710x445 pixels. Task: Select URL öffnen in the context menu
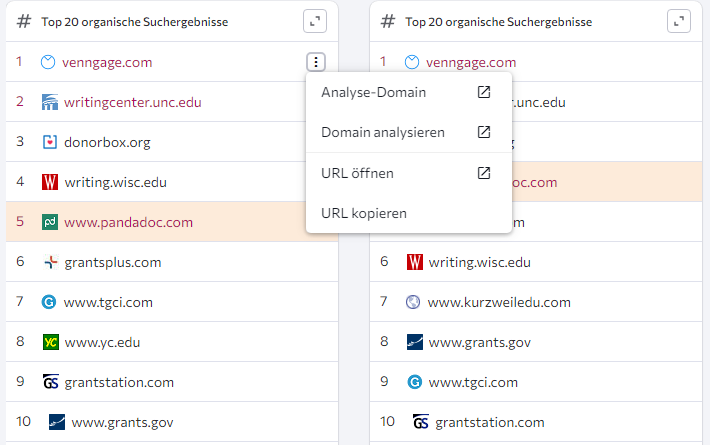coord(409,173)
